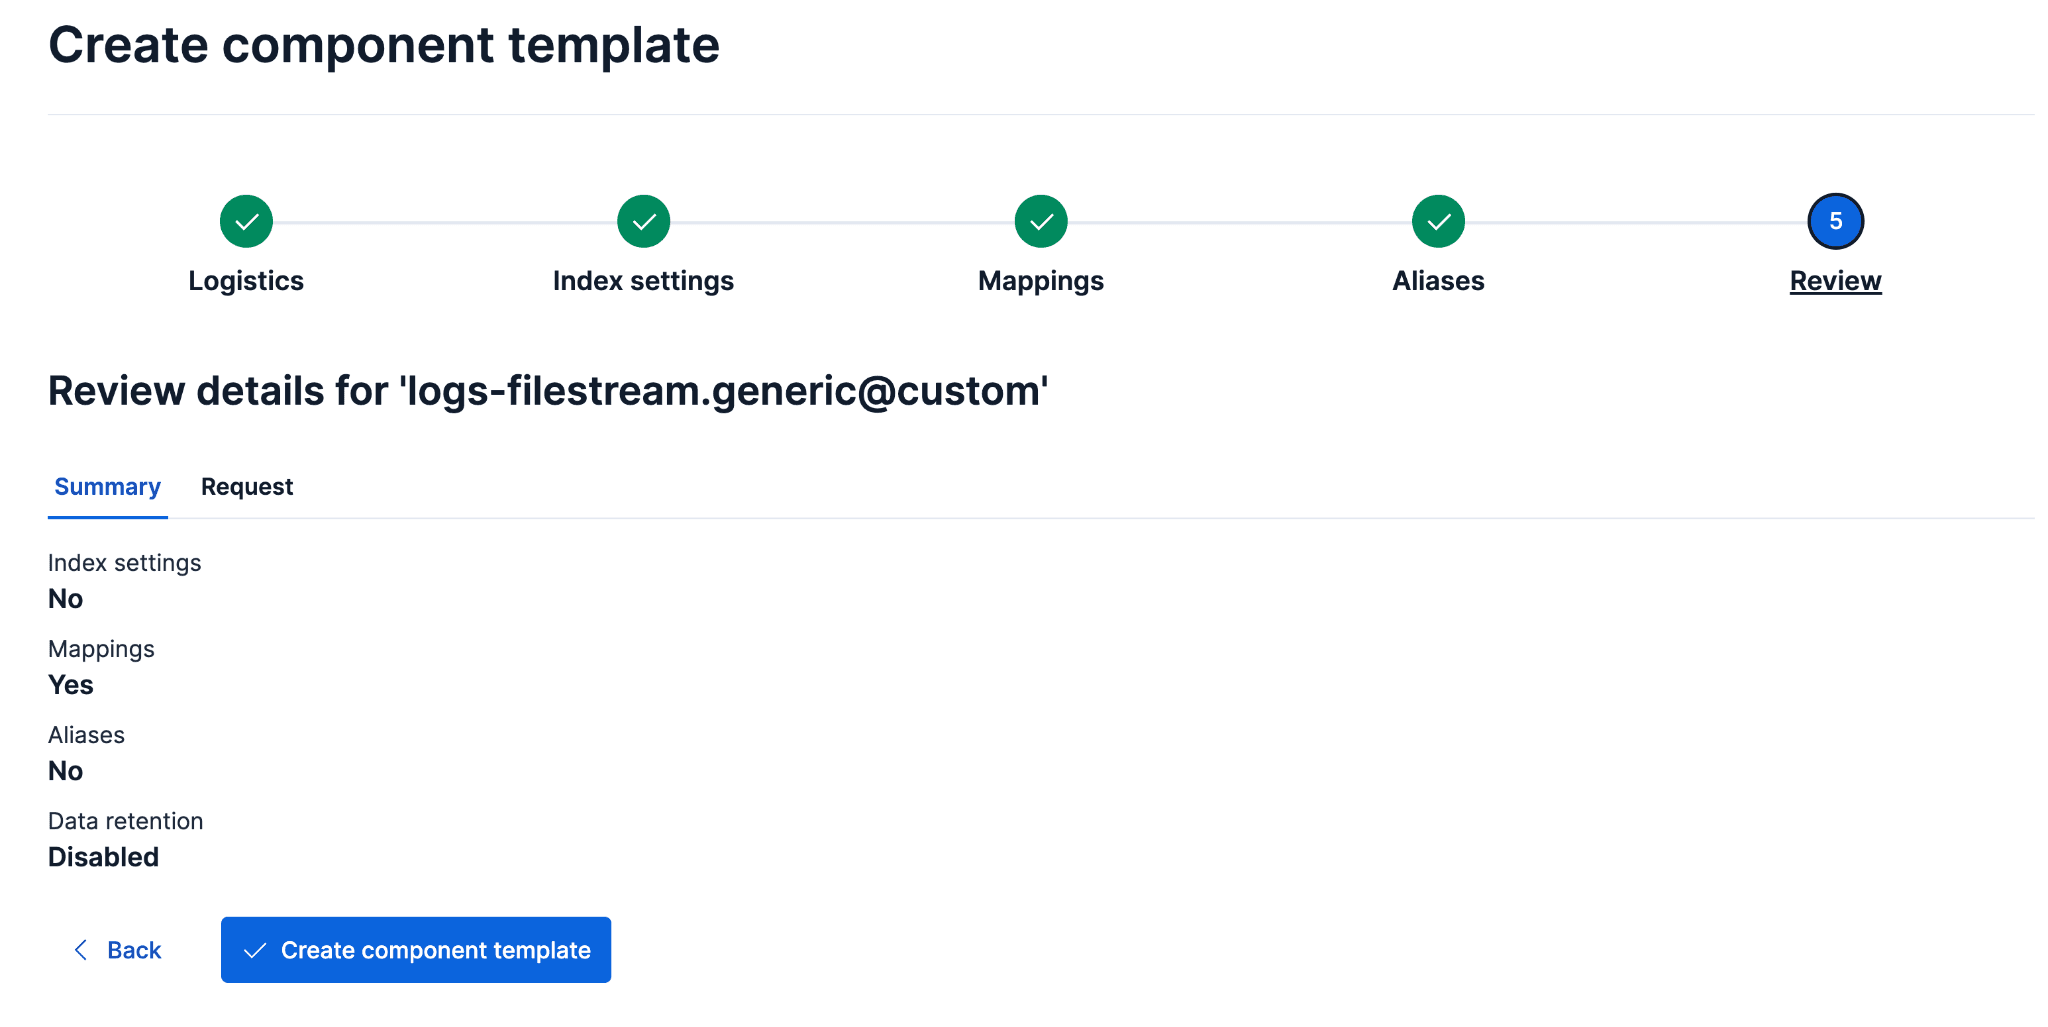Image resolution: width=2048 pixels, height=1027 pixels.
Task: Select the Logistics step label
Action: [x=246, y=281]
